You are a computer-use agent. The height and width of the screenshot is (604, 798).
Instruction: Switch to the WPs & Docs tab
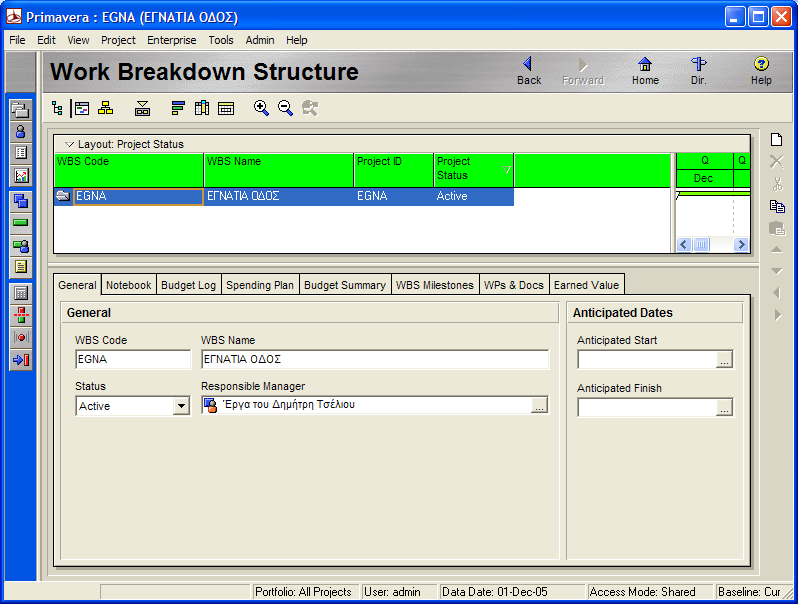point(514,285)
